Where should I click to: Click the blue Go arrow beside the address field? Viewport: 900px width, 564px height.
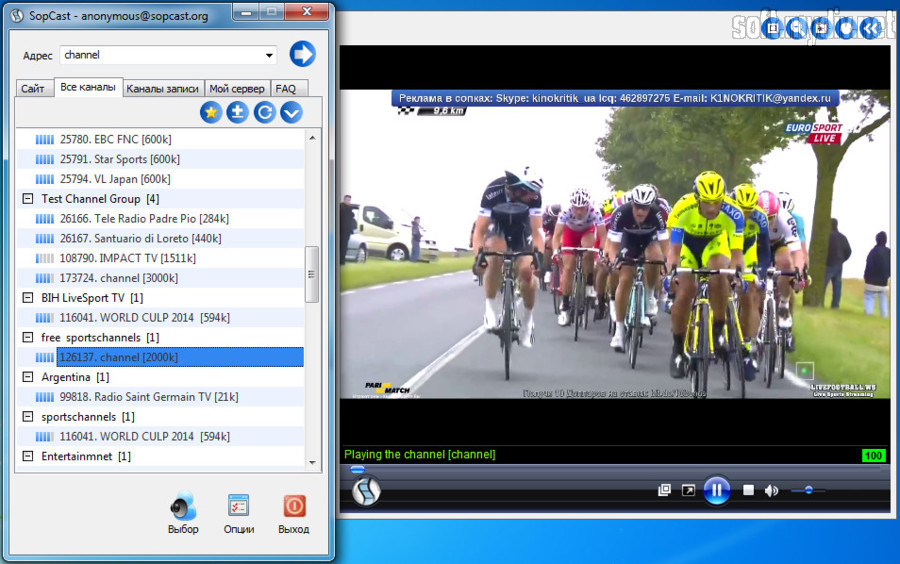tap(302, 54)
